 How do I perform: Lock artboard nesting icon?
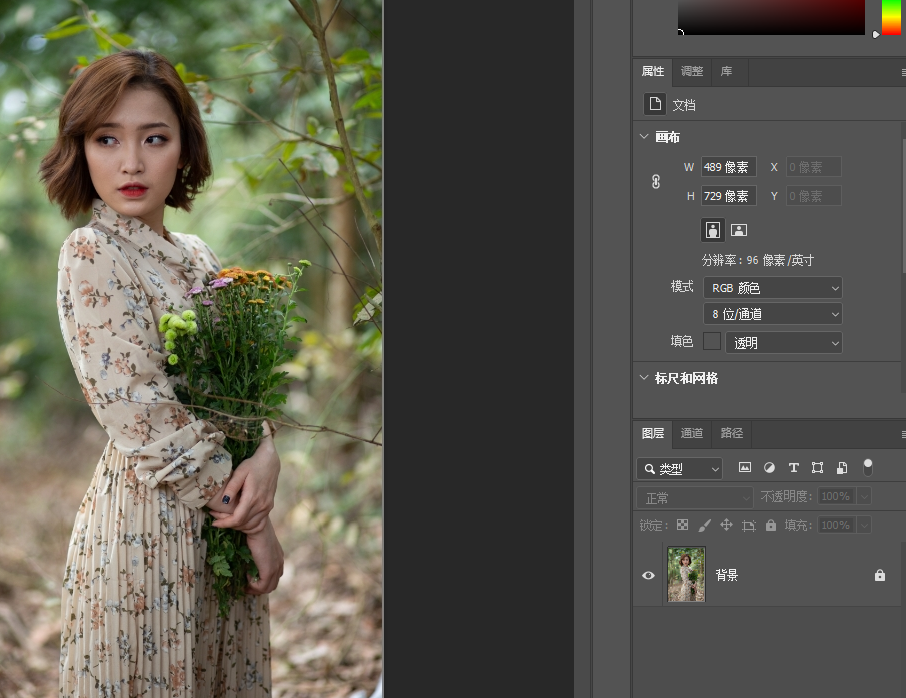(x=749, y=525)
